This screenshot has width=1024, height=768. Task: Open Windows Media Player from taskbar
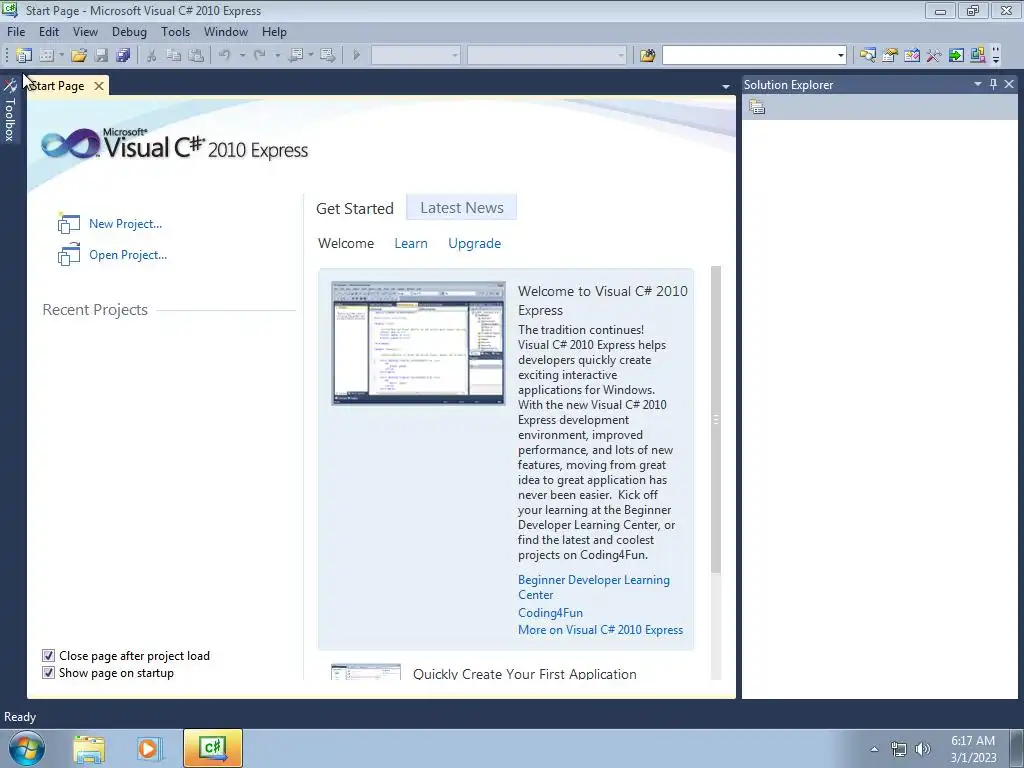(x=149, y=749)
